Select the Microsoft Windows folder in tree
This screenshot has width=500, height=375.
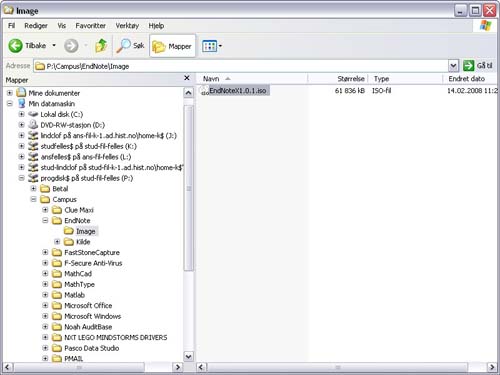click(92, 316)
